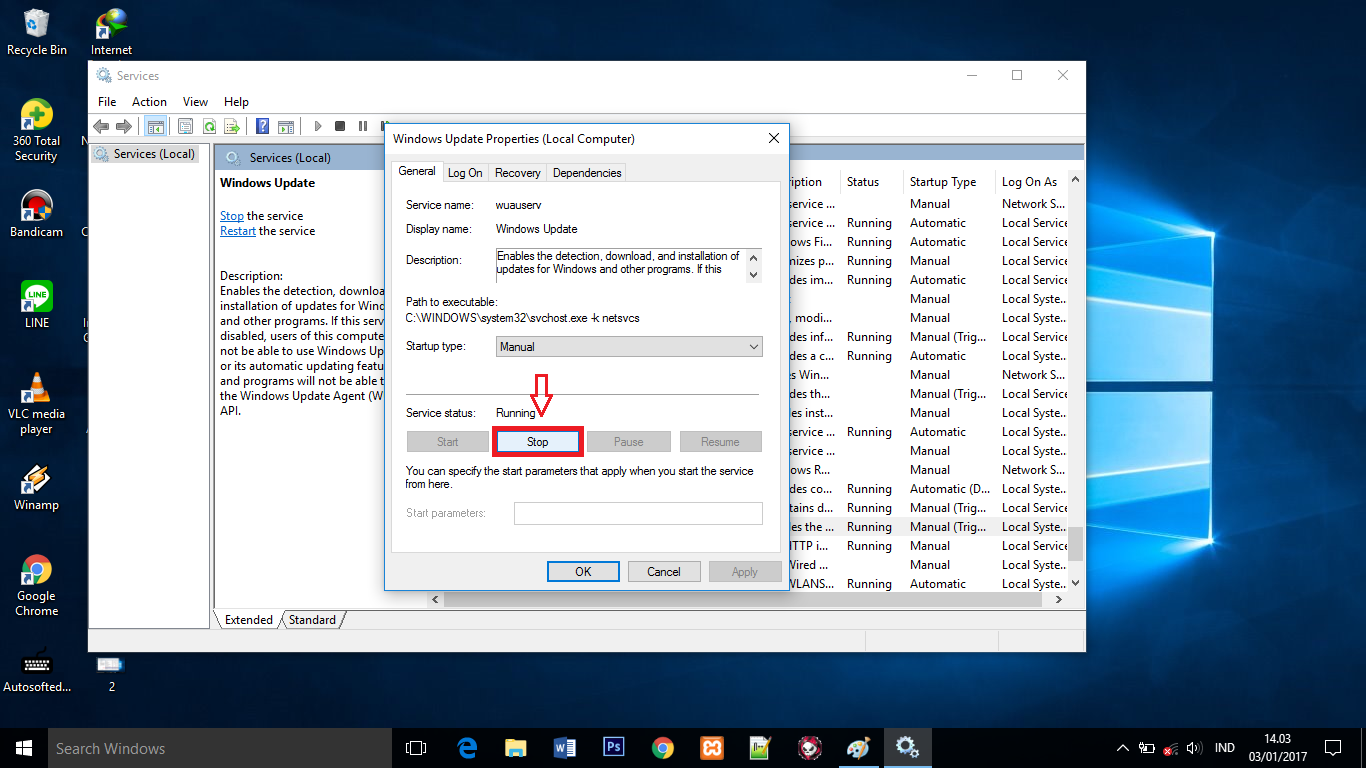The height and width of the screenshot is (768, 1366).
Task: Toggle the Show/Hide Console Tree icon
Action: (x=156, y=125)
